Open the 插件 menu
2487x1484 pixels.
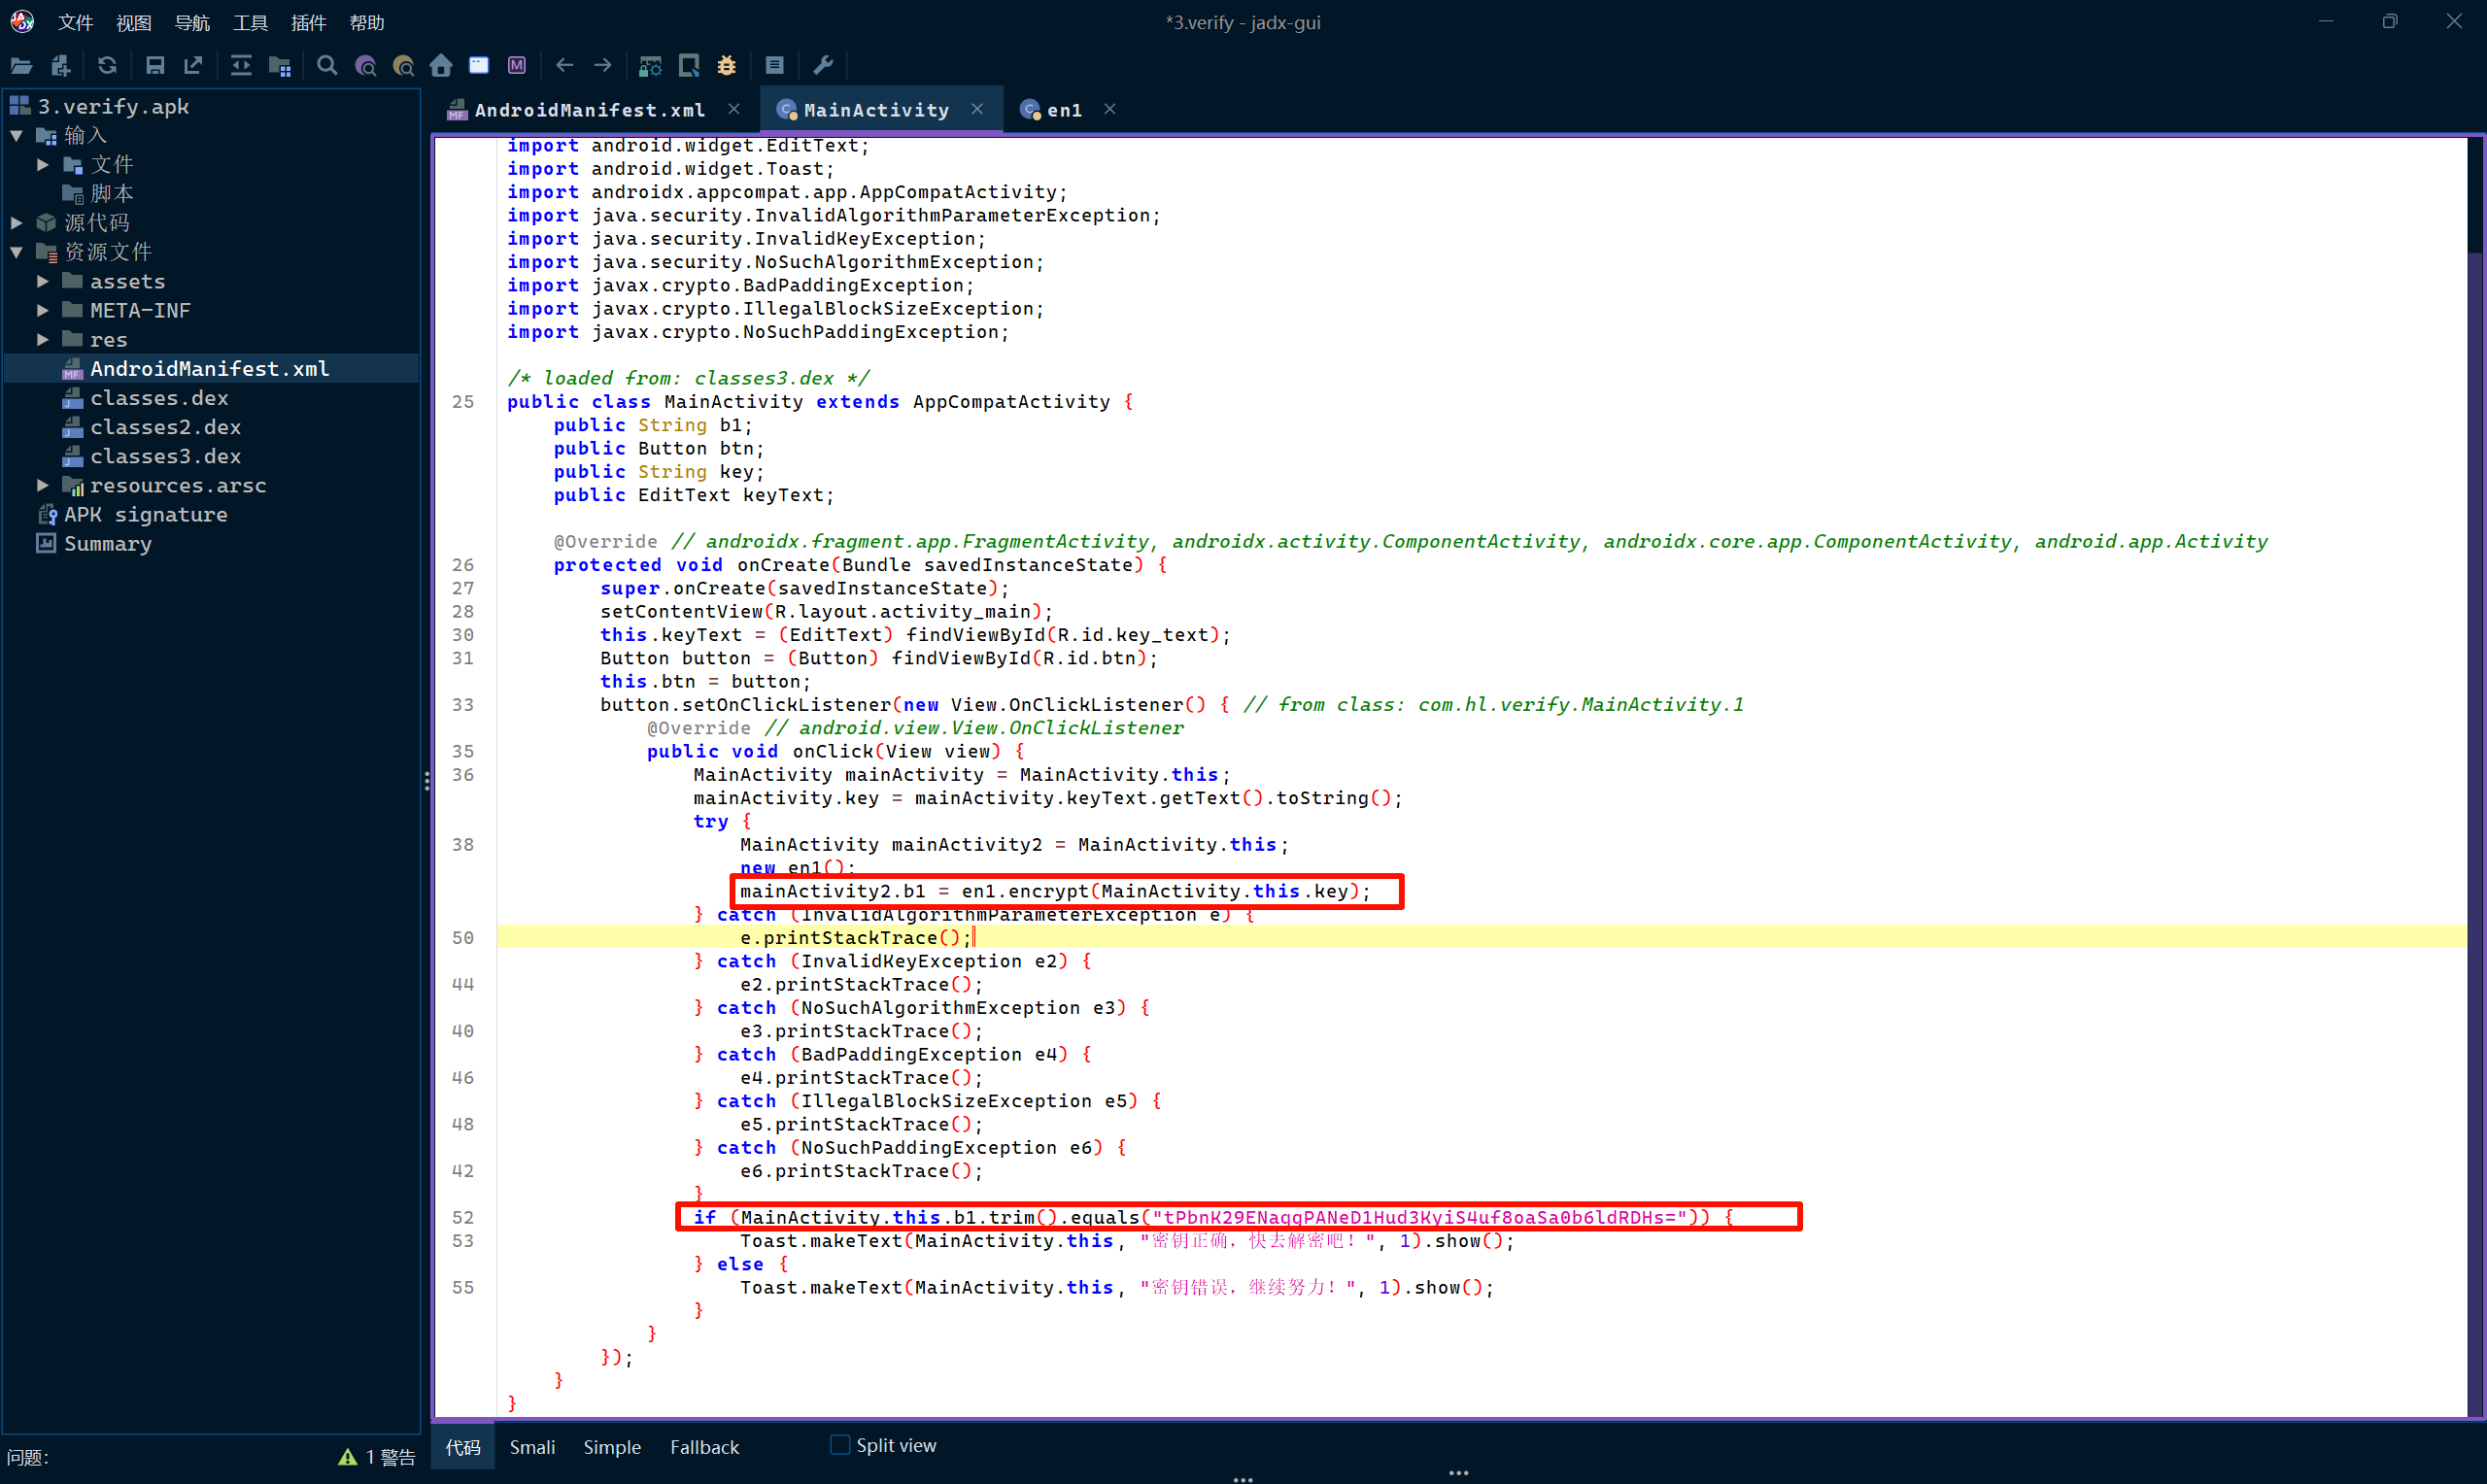coord(309,22)
